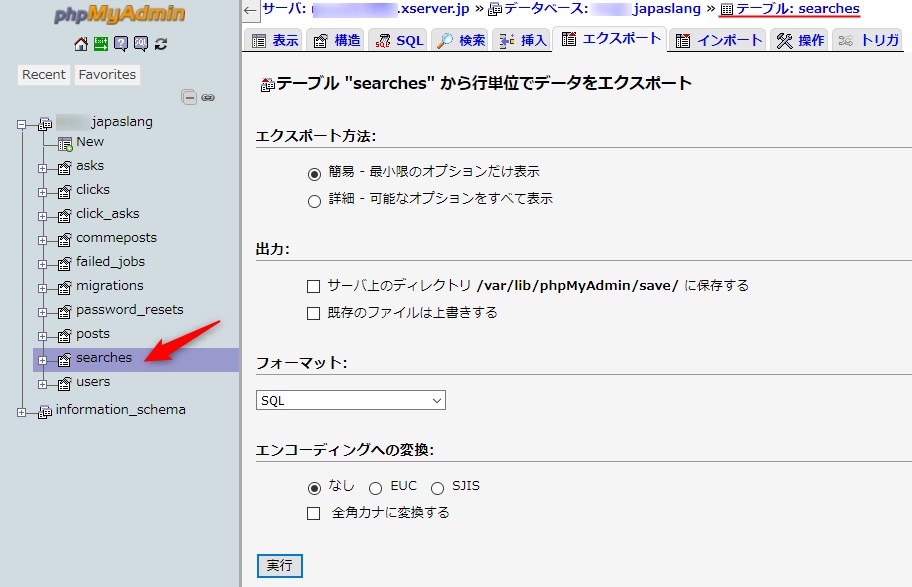Click the chain link icon in sidebar
The height and width of the screenshot is (587, 912).
[x=208, y=97]
